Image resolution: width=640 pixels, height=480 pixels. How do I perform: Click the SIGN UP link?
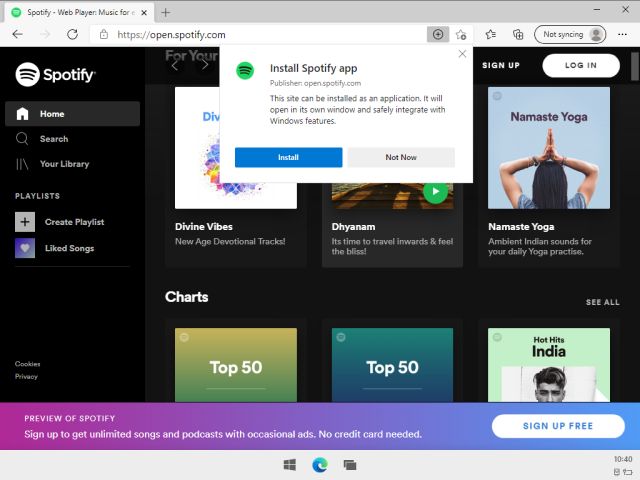[501, 65]
